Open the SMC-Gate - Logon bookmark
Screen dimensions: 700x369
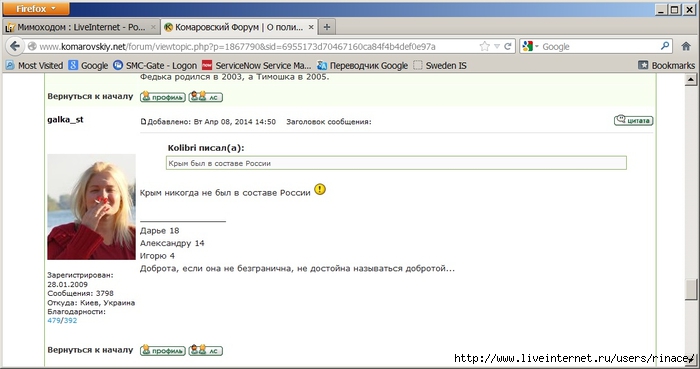coord(155,66)
